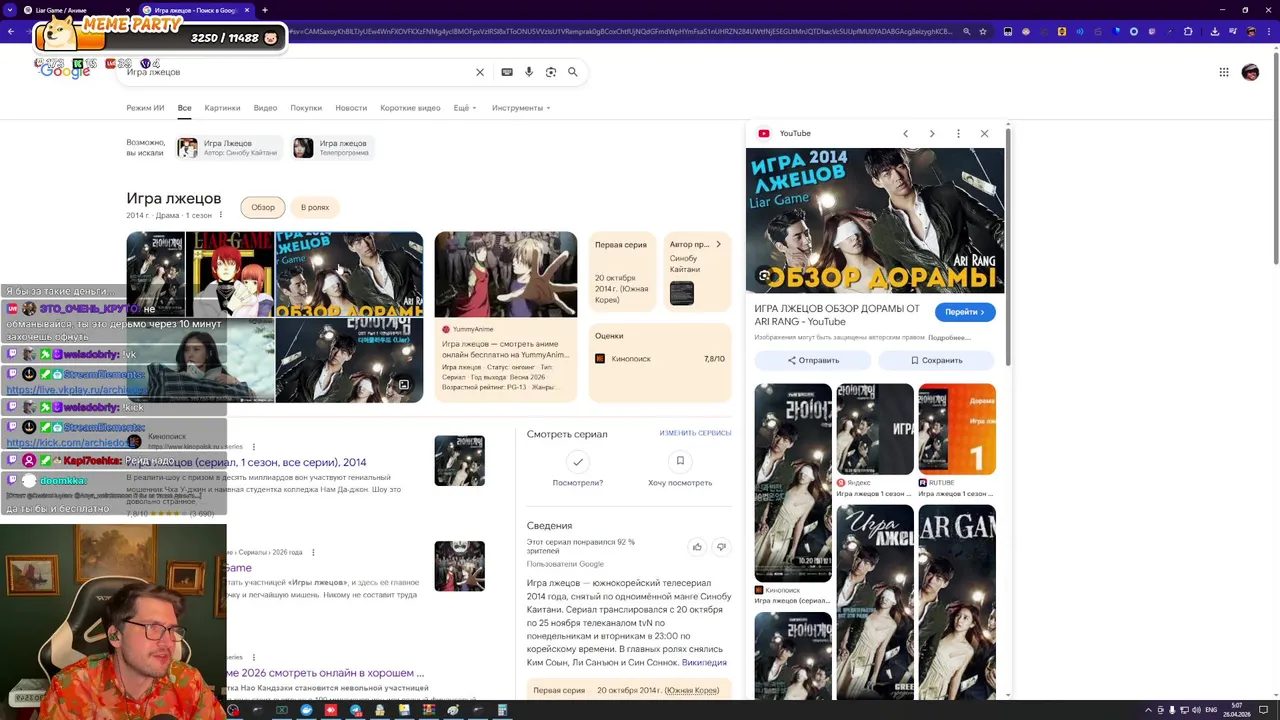Close the 'Игра лжецов - Поиск в Google' tab
The width and height of the screenshot is (1280, 720).
click(247, 10)
